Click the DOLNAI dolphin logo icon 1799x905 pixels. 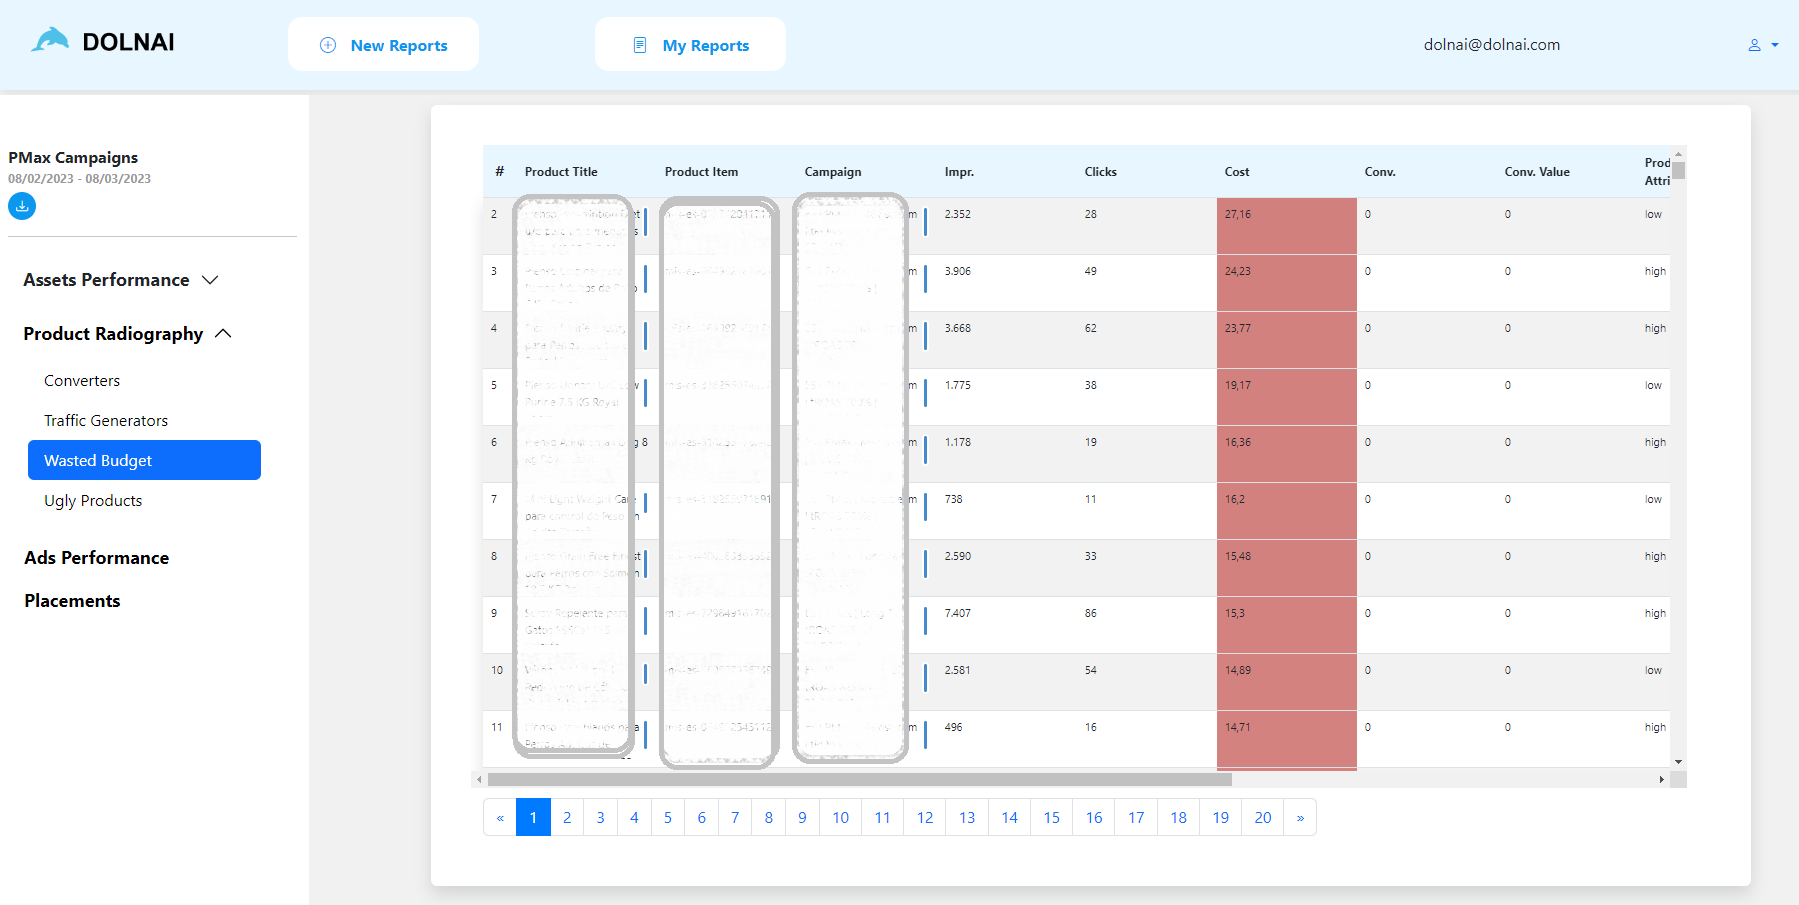50,38
